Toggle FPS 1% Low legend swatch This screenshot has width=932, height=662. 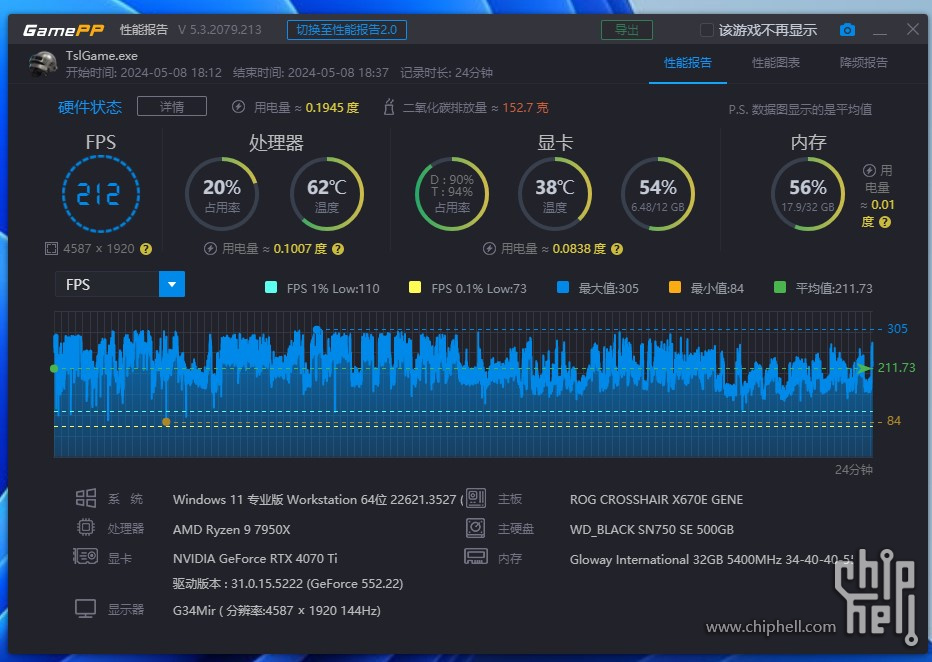[271, 288]
